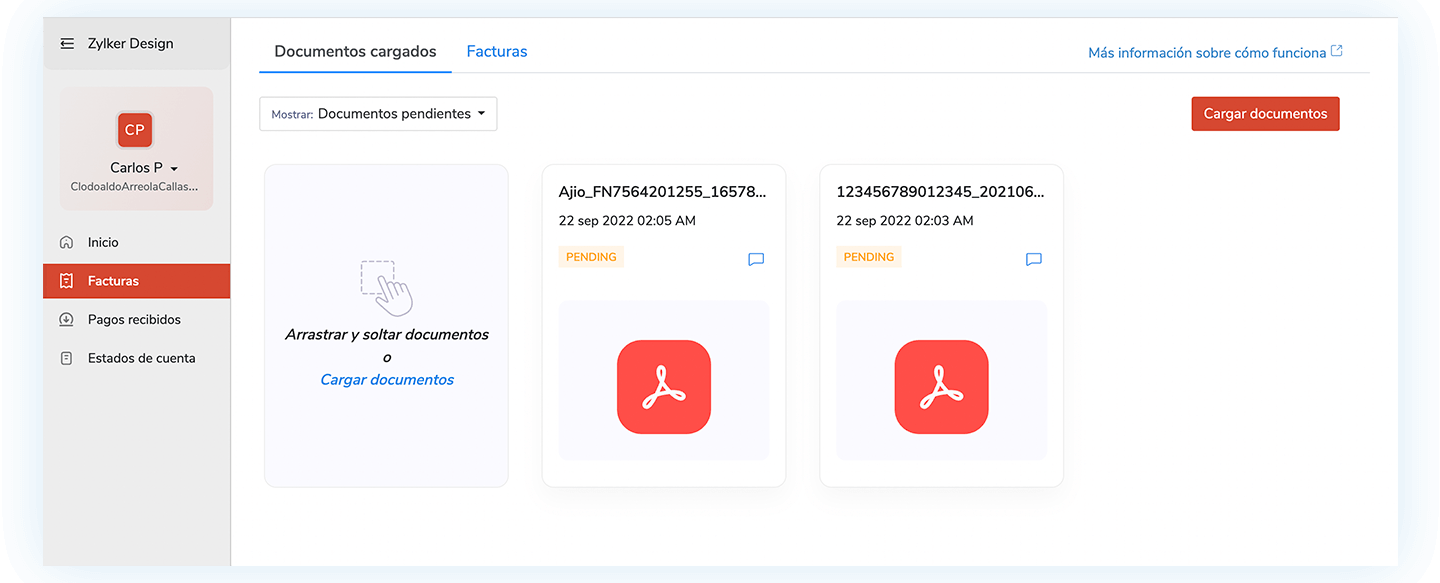Screen dimensions: 1440x583
Task: Open comments on the Ajio_FN7564201255 document
Action: pos(756,259)
